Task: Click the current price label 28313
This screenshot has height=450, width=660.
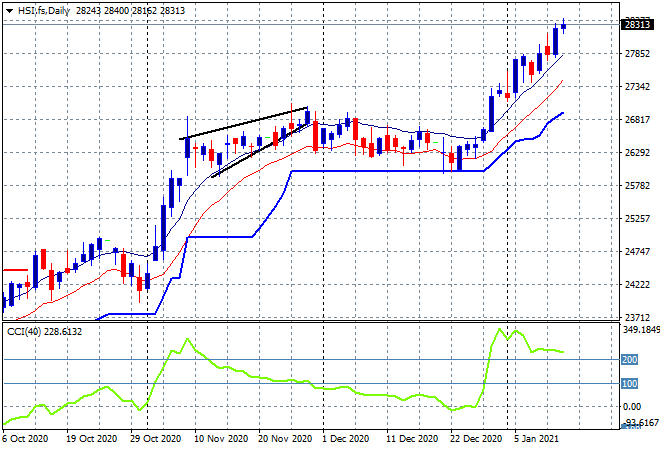Action: pos(637,24)
